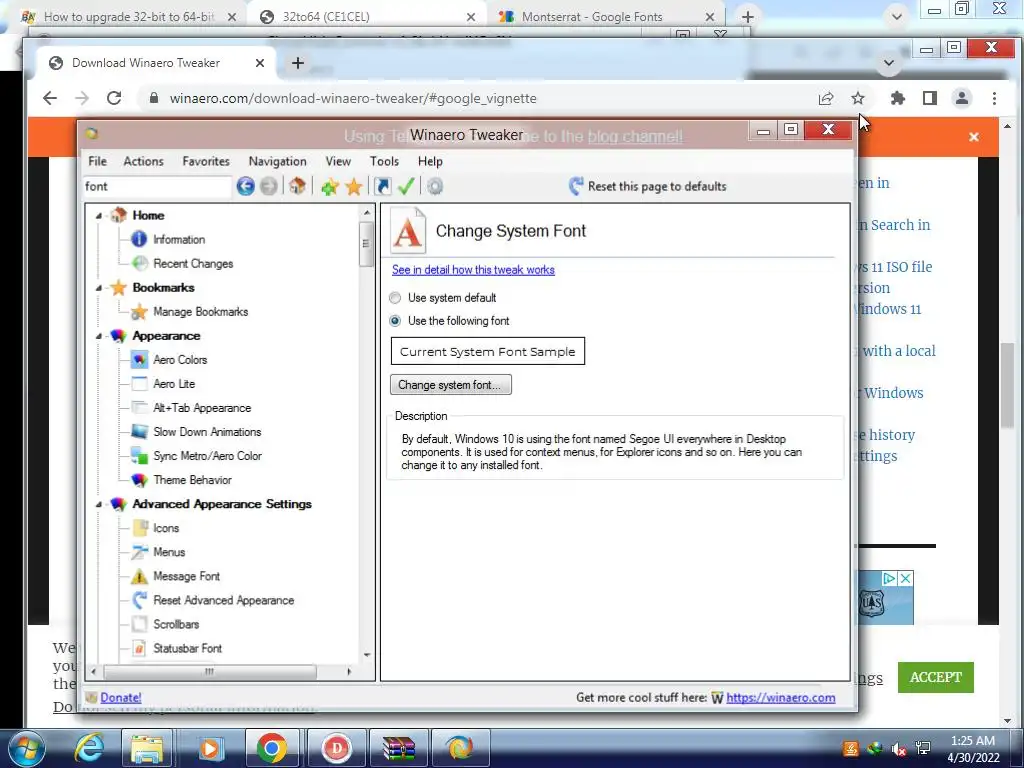
Task: Click Add bookmark green plus star icon
Action: [x=330, y=187]
